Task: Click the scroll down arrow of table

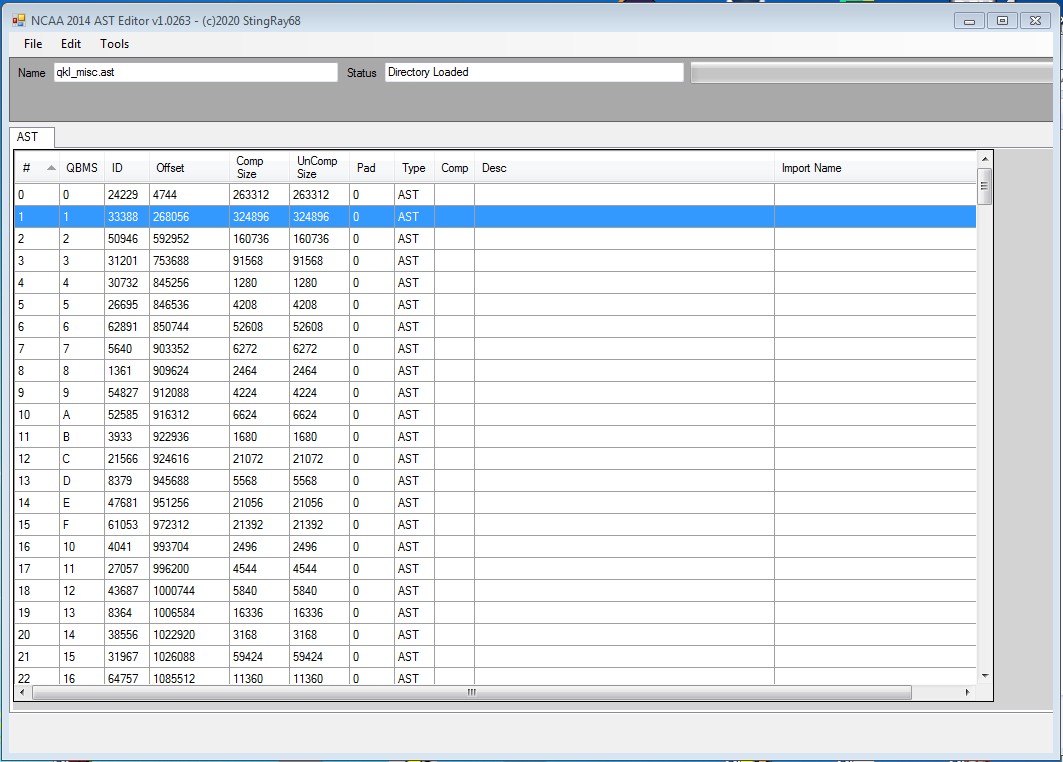Action: tap(985, 676)
